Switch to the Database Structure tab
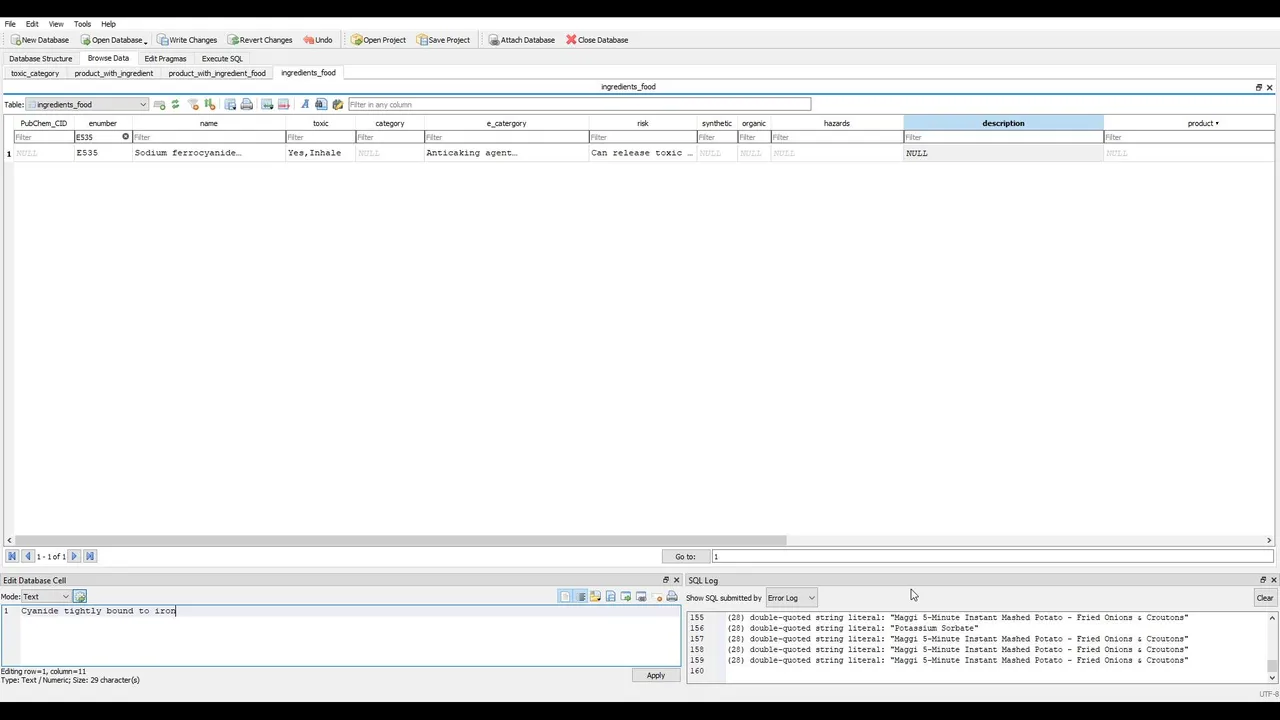Viewport: 1280px width, 720px height. click(x=41, y=59)
